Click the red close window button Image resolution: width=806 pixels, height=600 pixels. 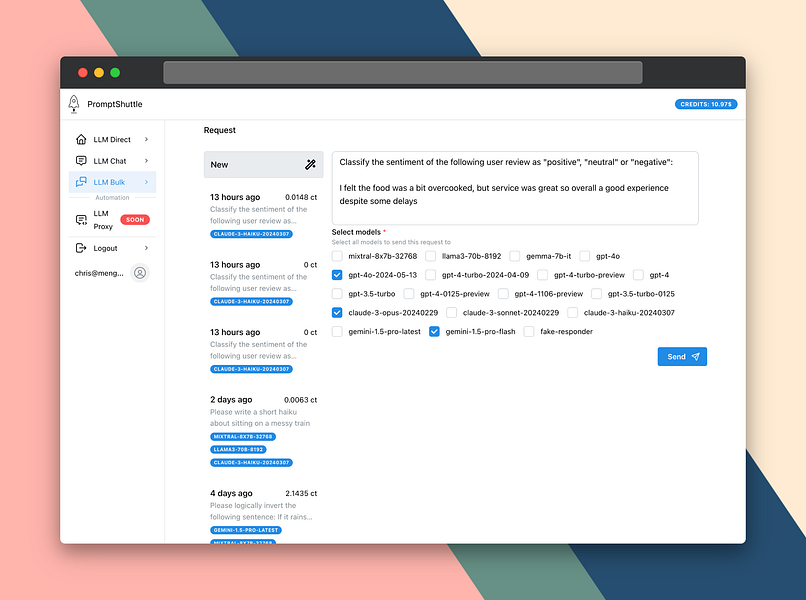pos(83,72)
